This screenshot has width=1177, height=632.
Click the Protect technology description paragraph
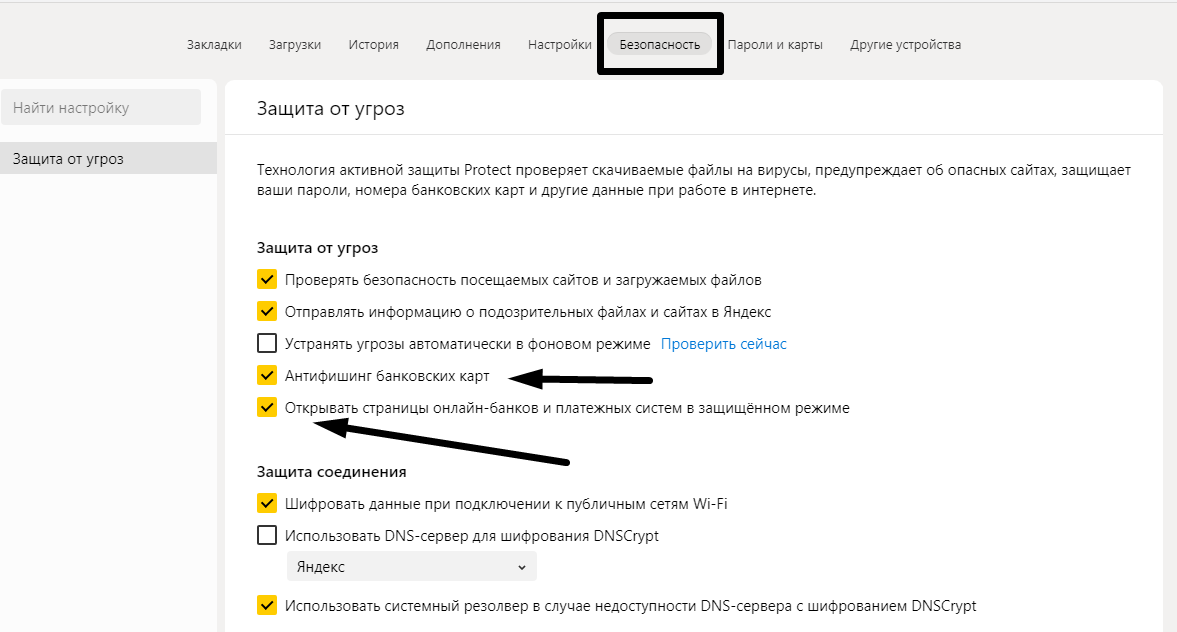pos(694,180)
